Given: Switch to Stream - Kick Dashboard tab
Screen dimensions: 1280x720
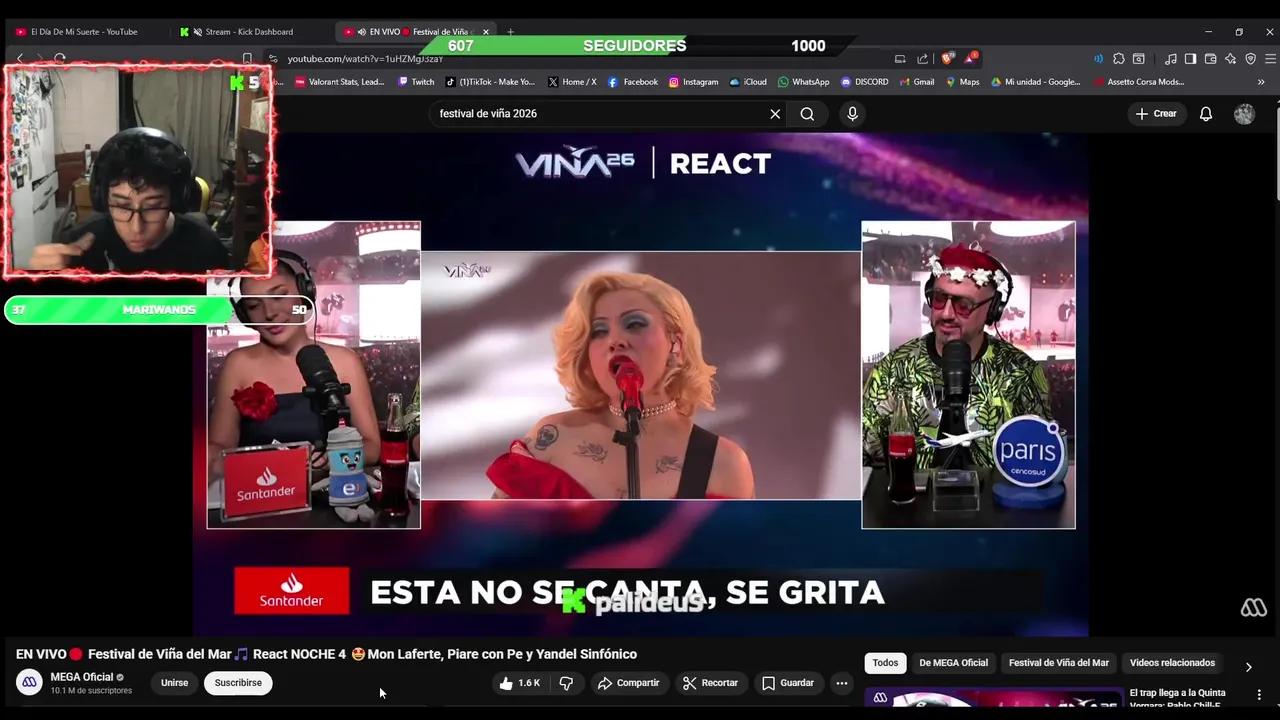Looking at the screenshot, I should pos(249,32).
